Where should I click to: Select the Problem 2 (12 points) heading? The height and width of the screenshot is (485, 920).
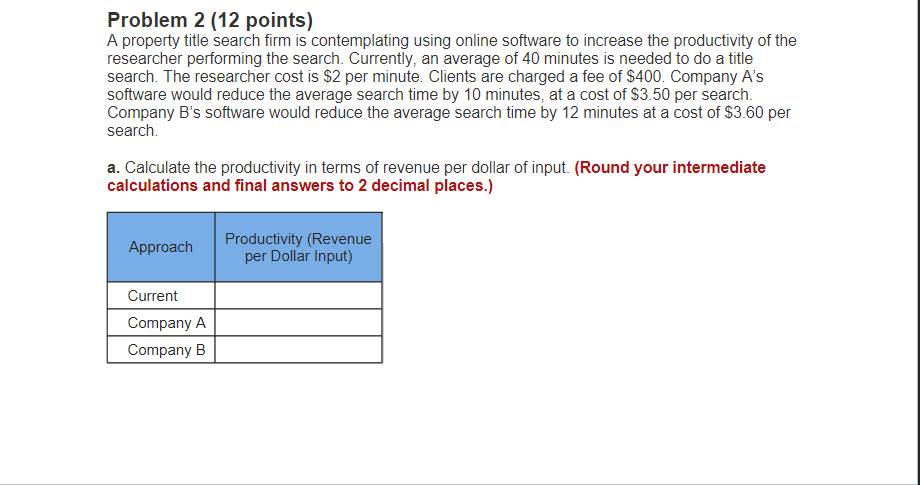(x=210, y=21)
